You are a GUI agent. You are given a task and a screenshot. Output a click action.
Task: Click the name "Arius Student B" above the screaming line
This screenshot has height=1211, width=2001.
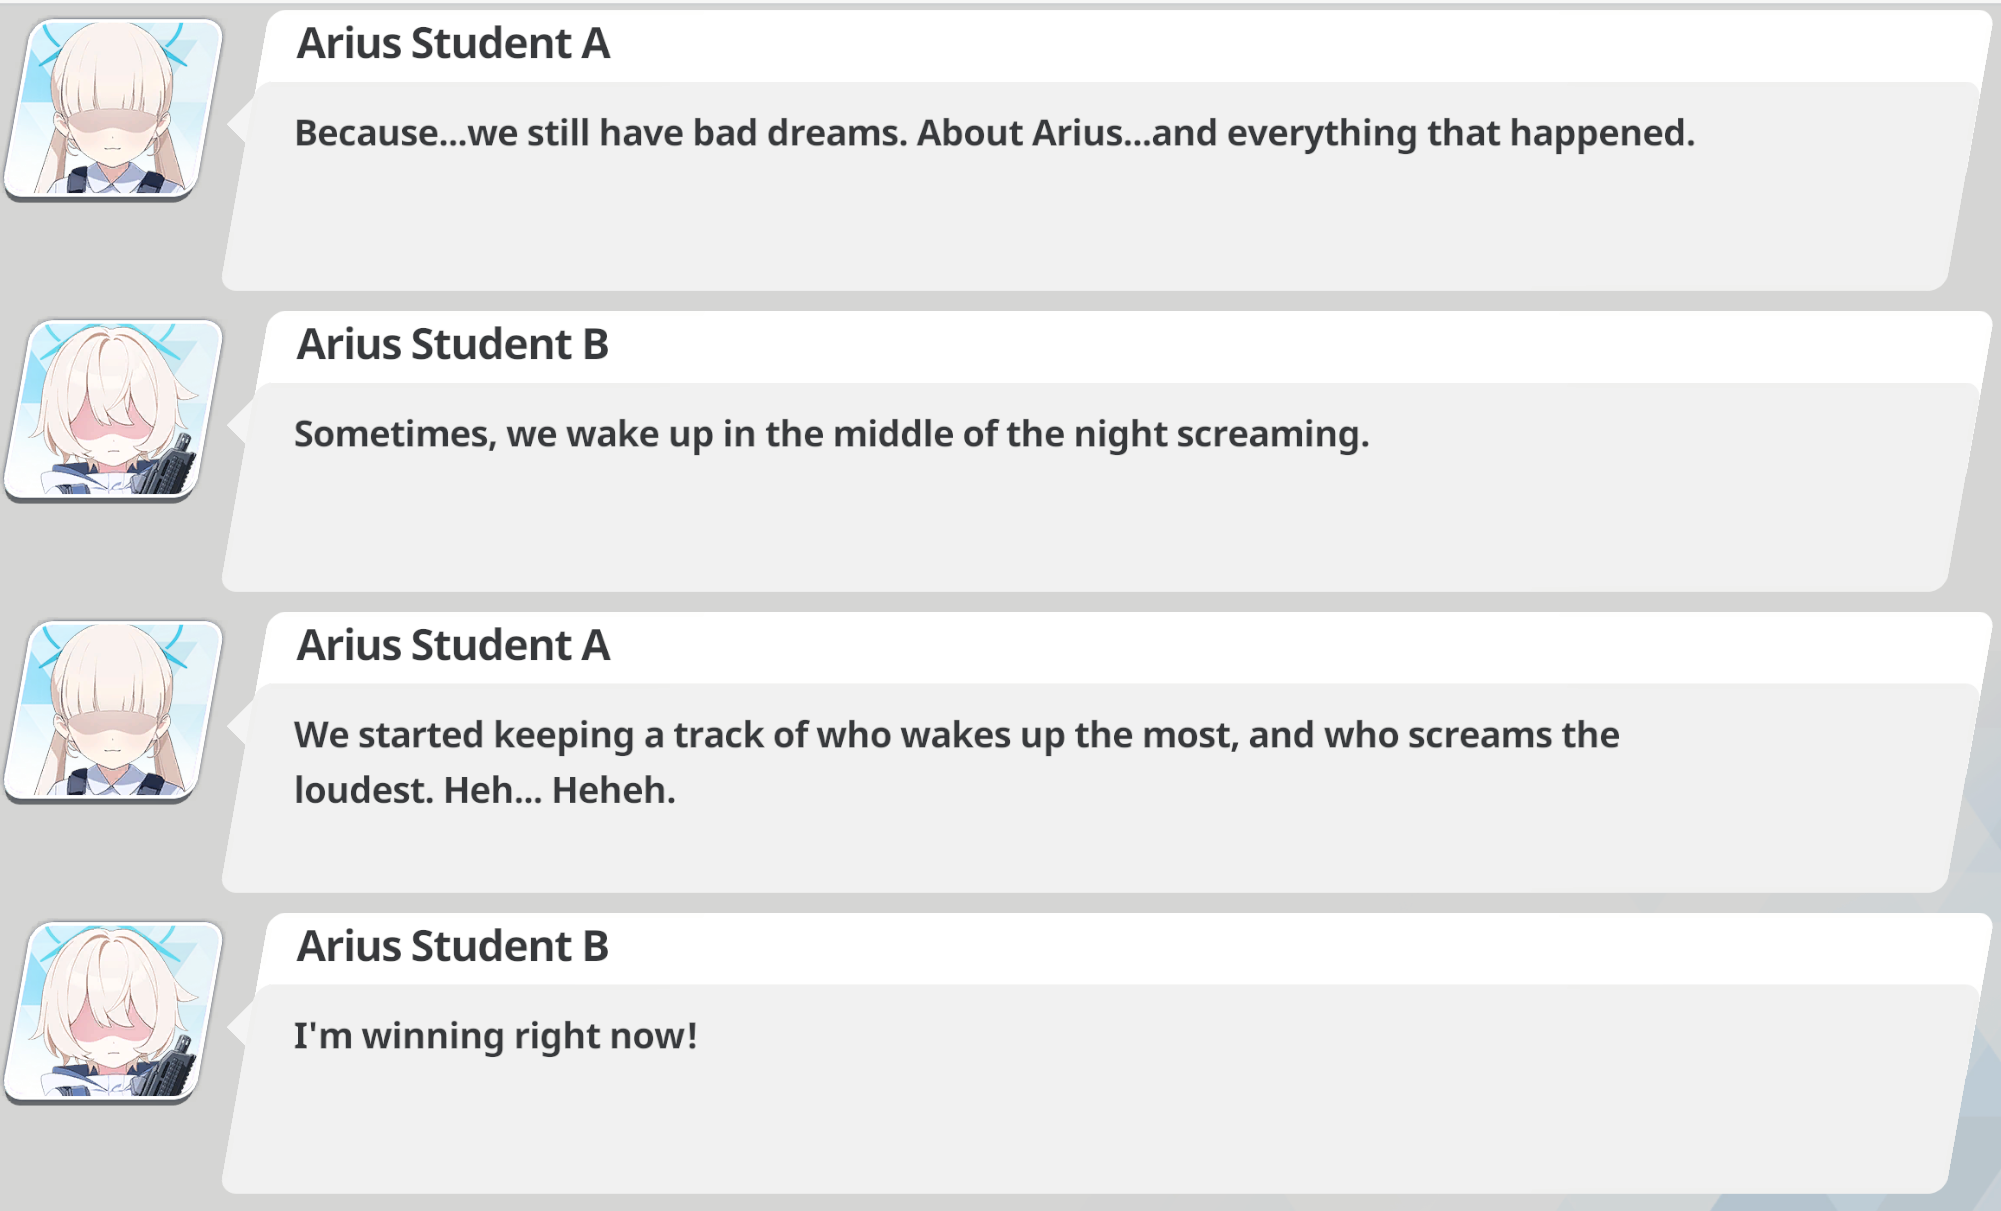point(453,345)
